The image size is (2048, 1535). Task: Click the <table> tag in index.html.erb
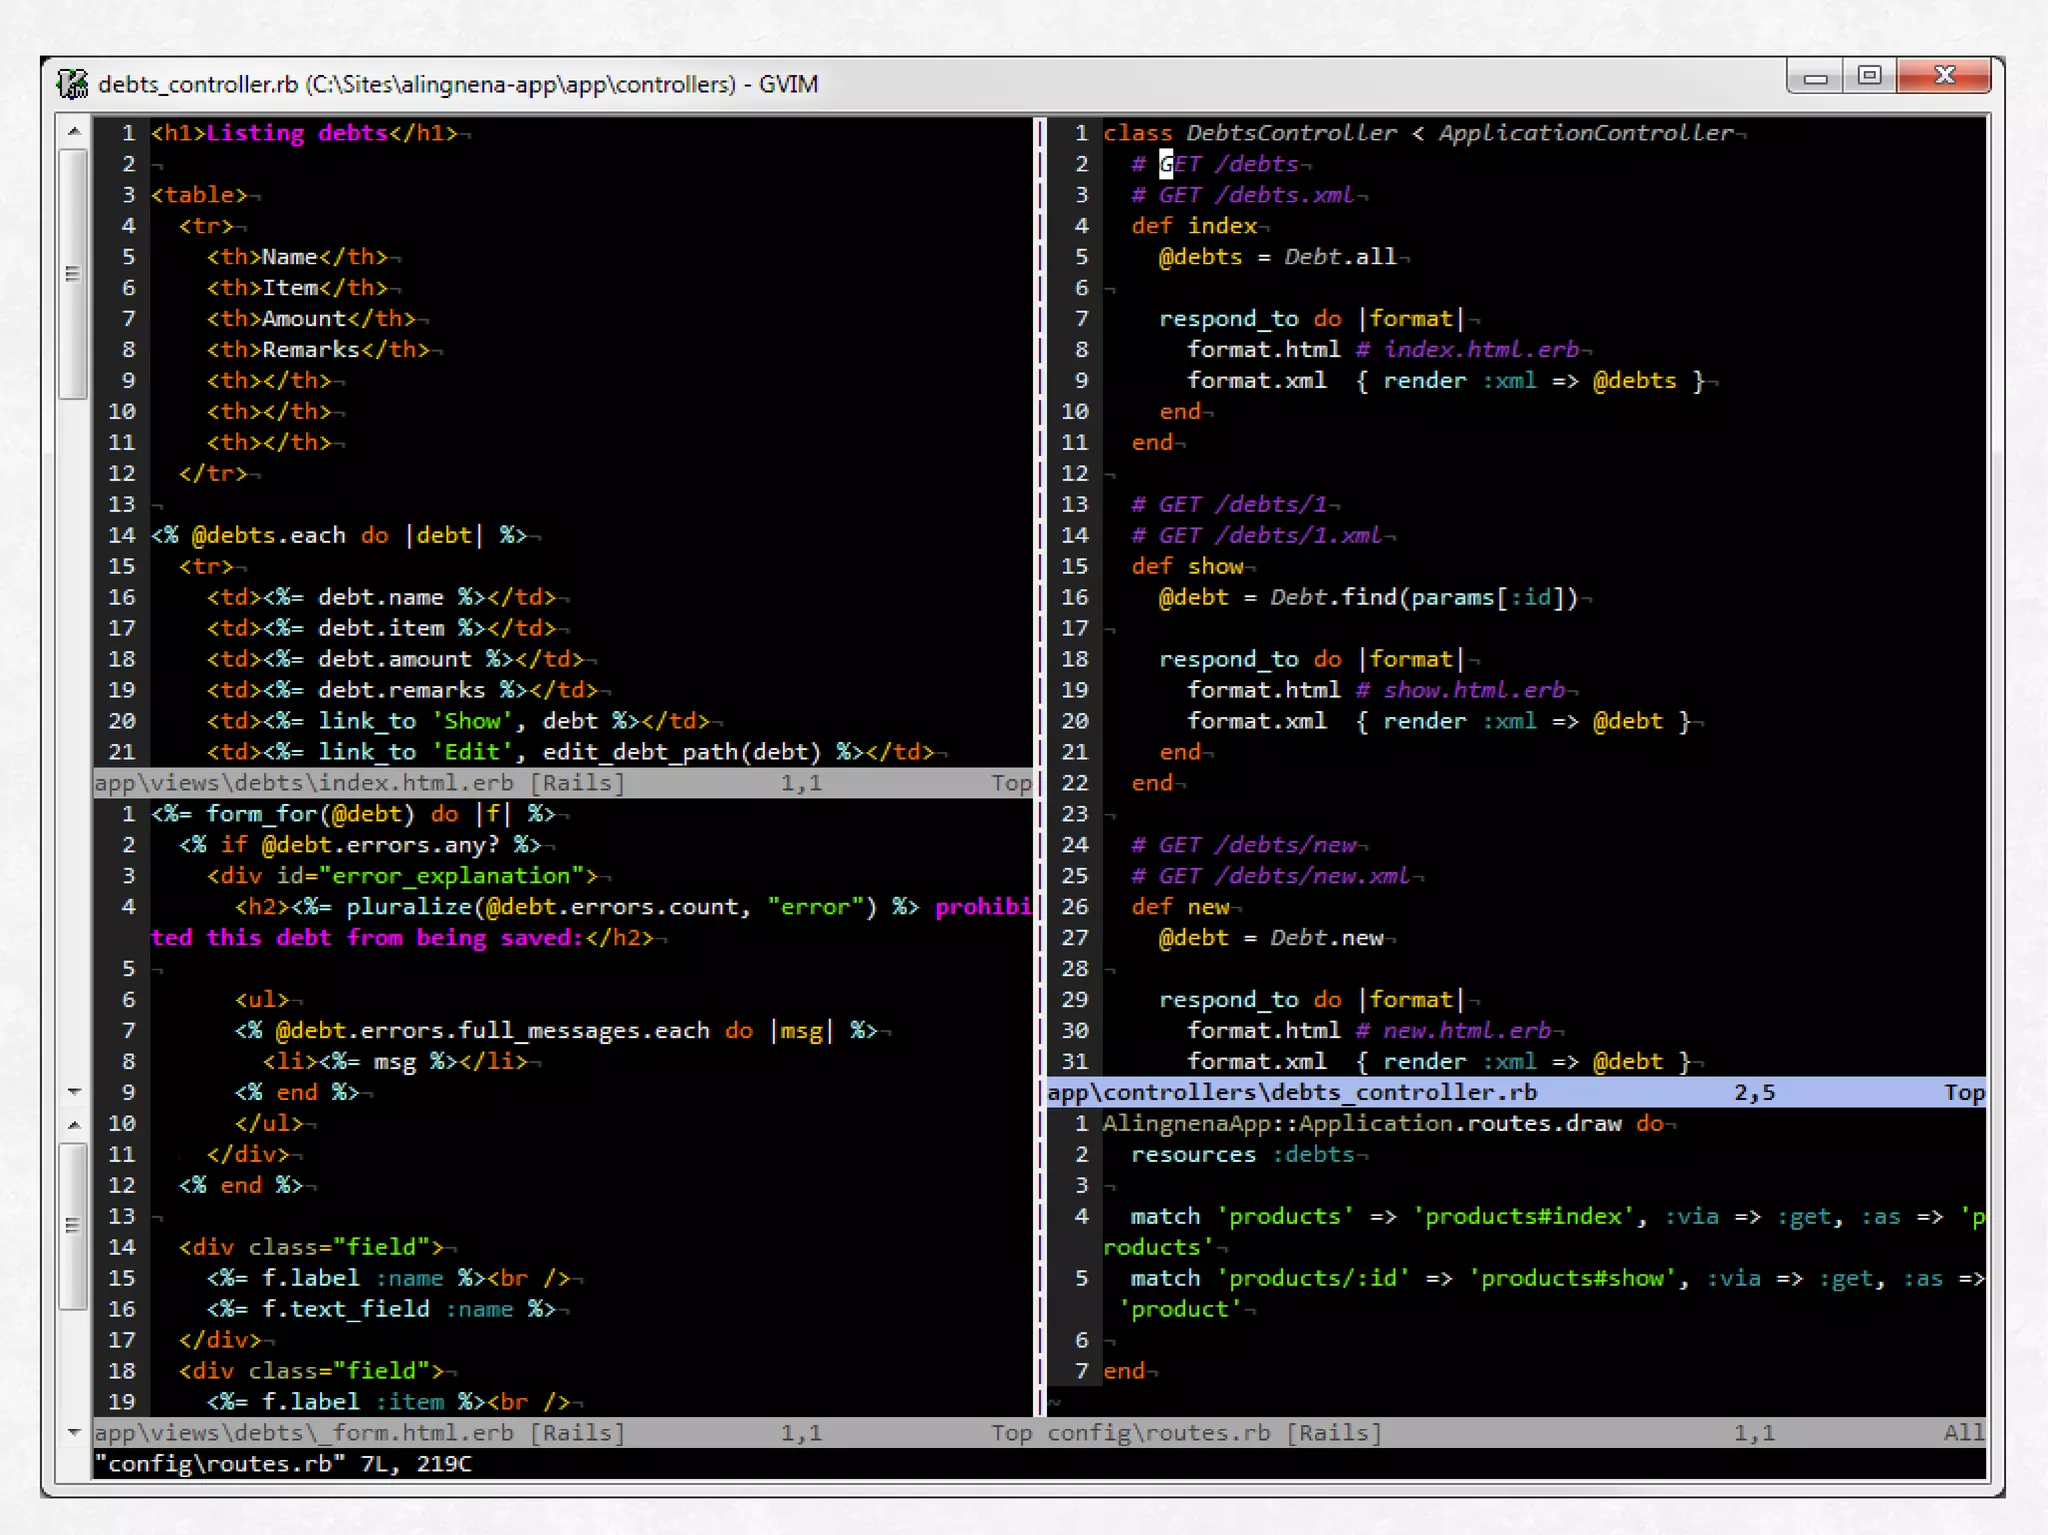pyautogui.click(x=199, y=195)
